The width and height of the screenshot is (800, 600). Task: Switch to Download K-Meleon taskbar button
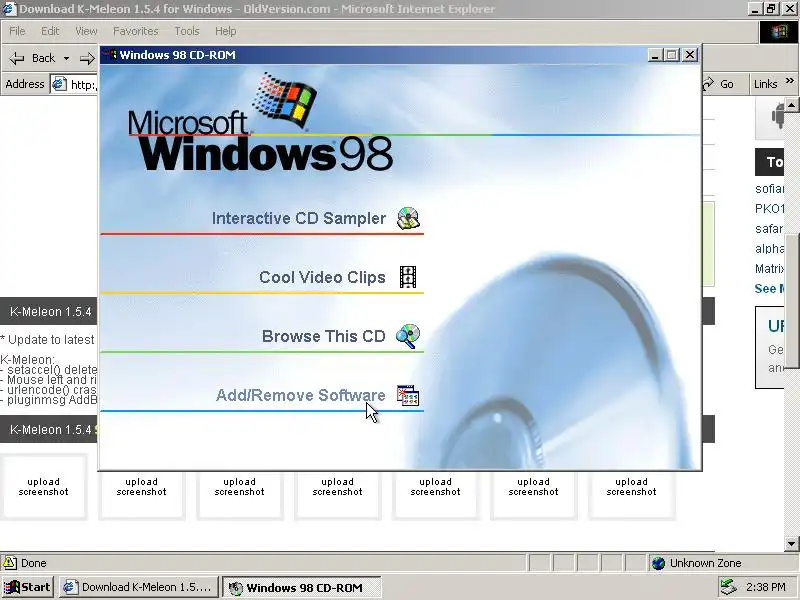[x=139, y=587]
